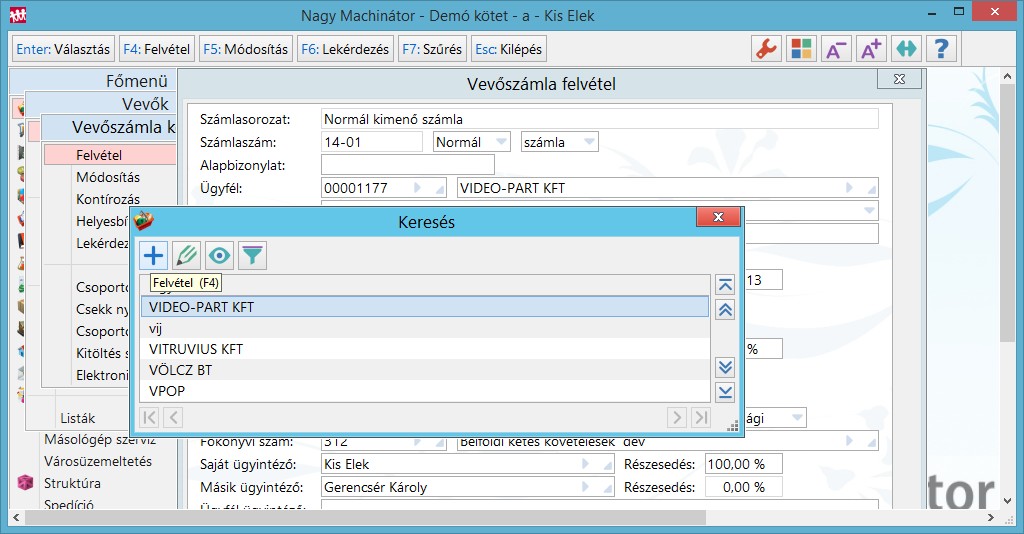Jump to bottom of search list
Screen dimensions: 1024x534
(726, 391)
